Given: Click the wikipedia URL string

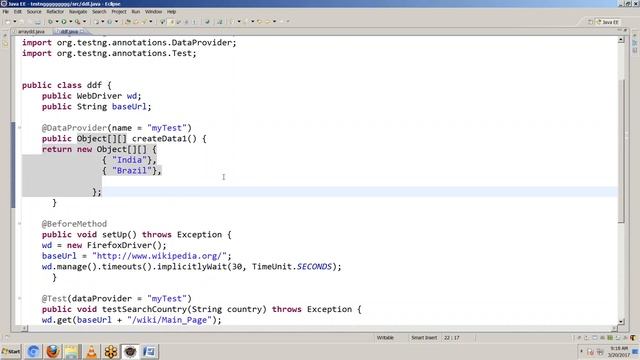Looking at the screenshot, I should (x=159, y=256).
